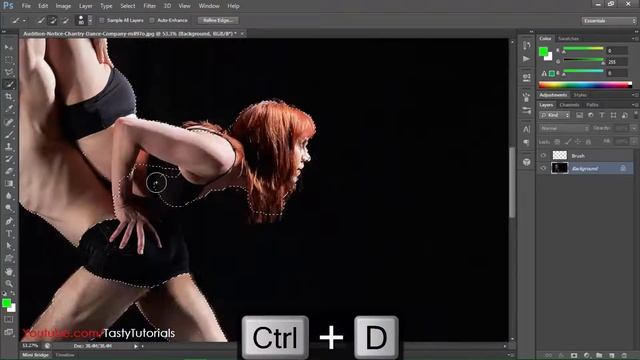640x360 pixels.
Task: Select the History Brush tool
Action: tap(9, 159)
